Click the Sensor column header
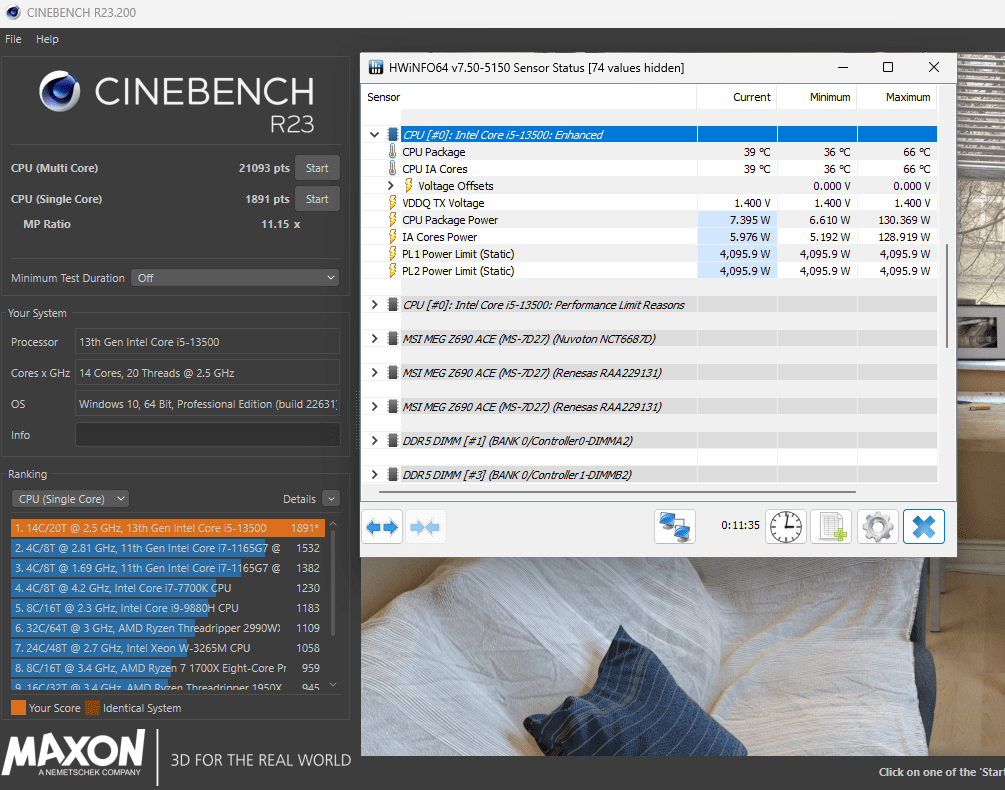 coord(383,97)
